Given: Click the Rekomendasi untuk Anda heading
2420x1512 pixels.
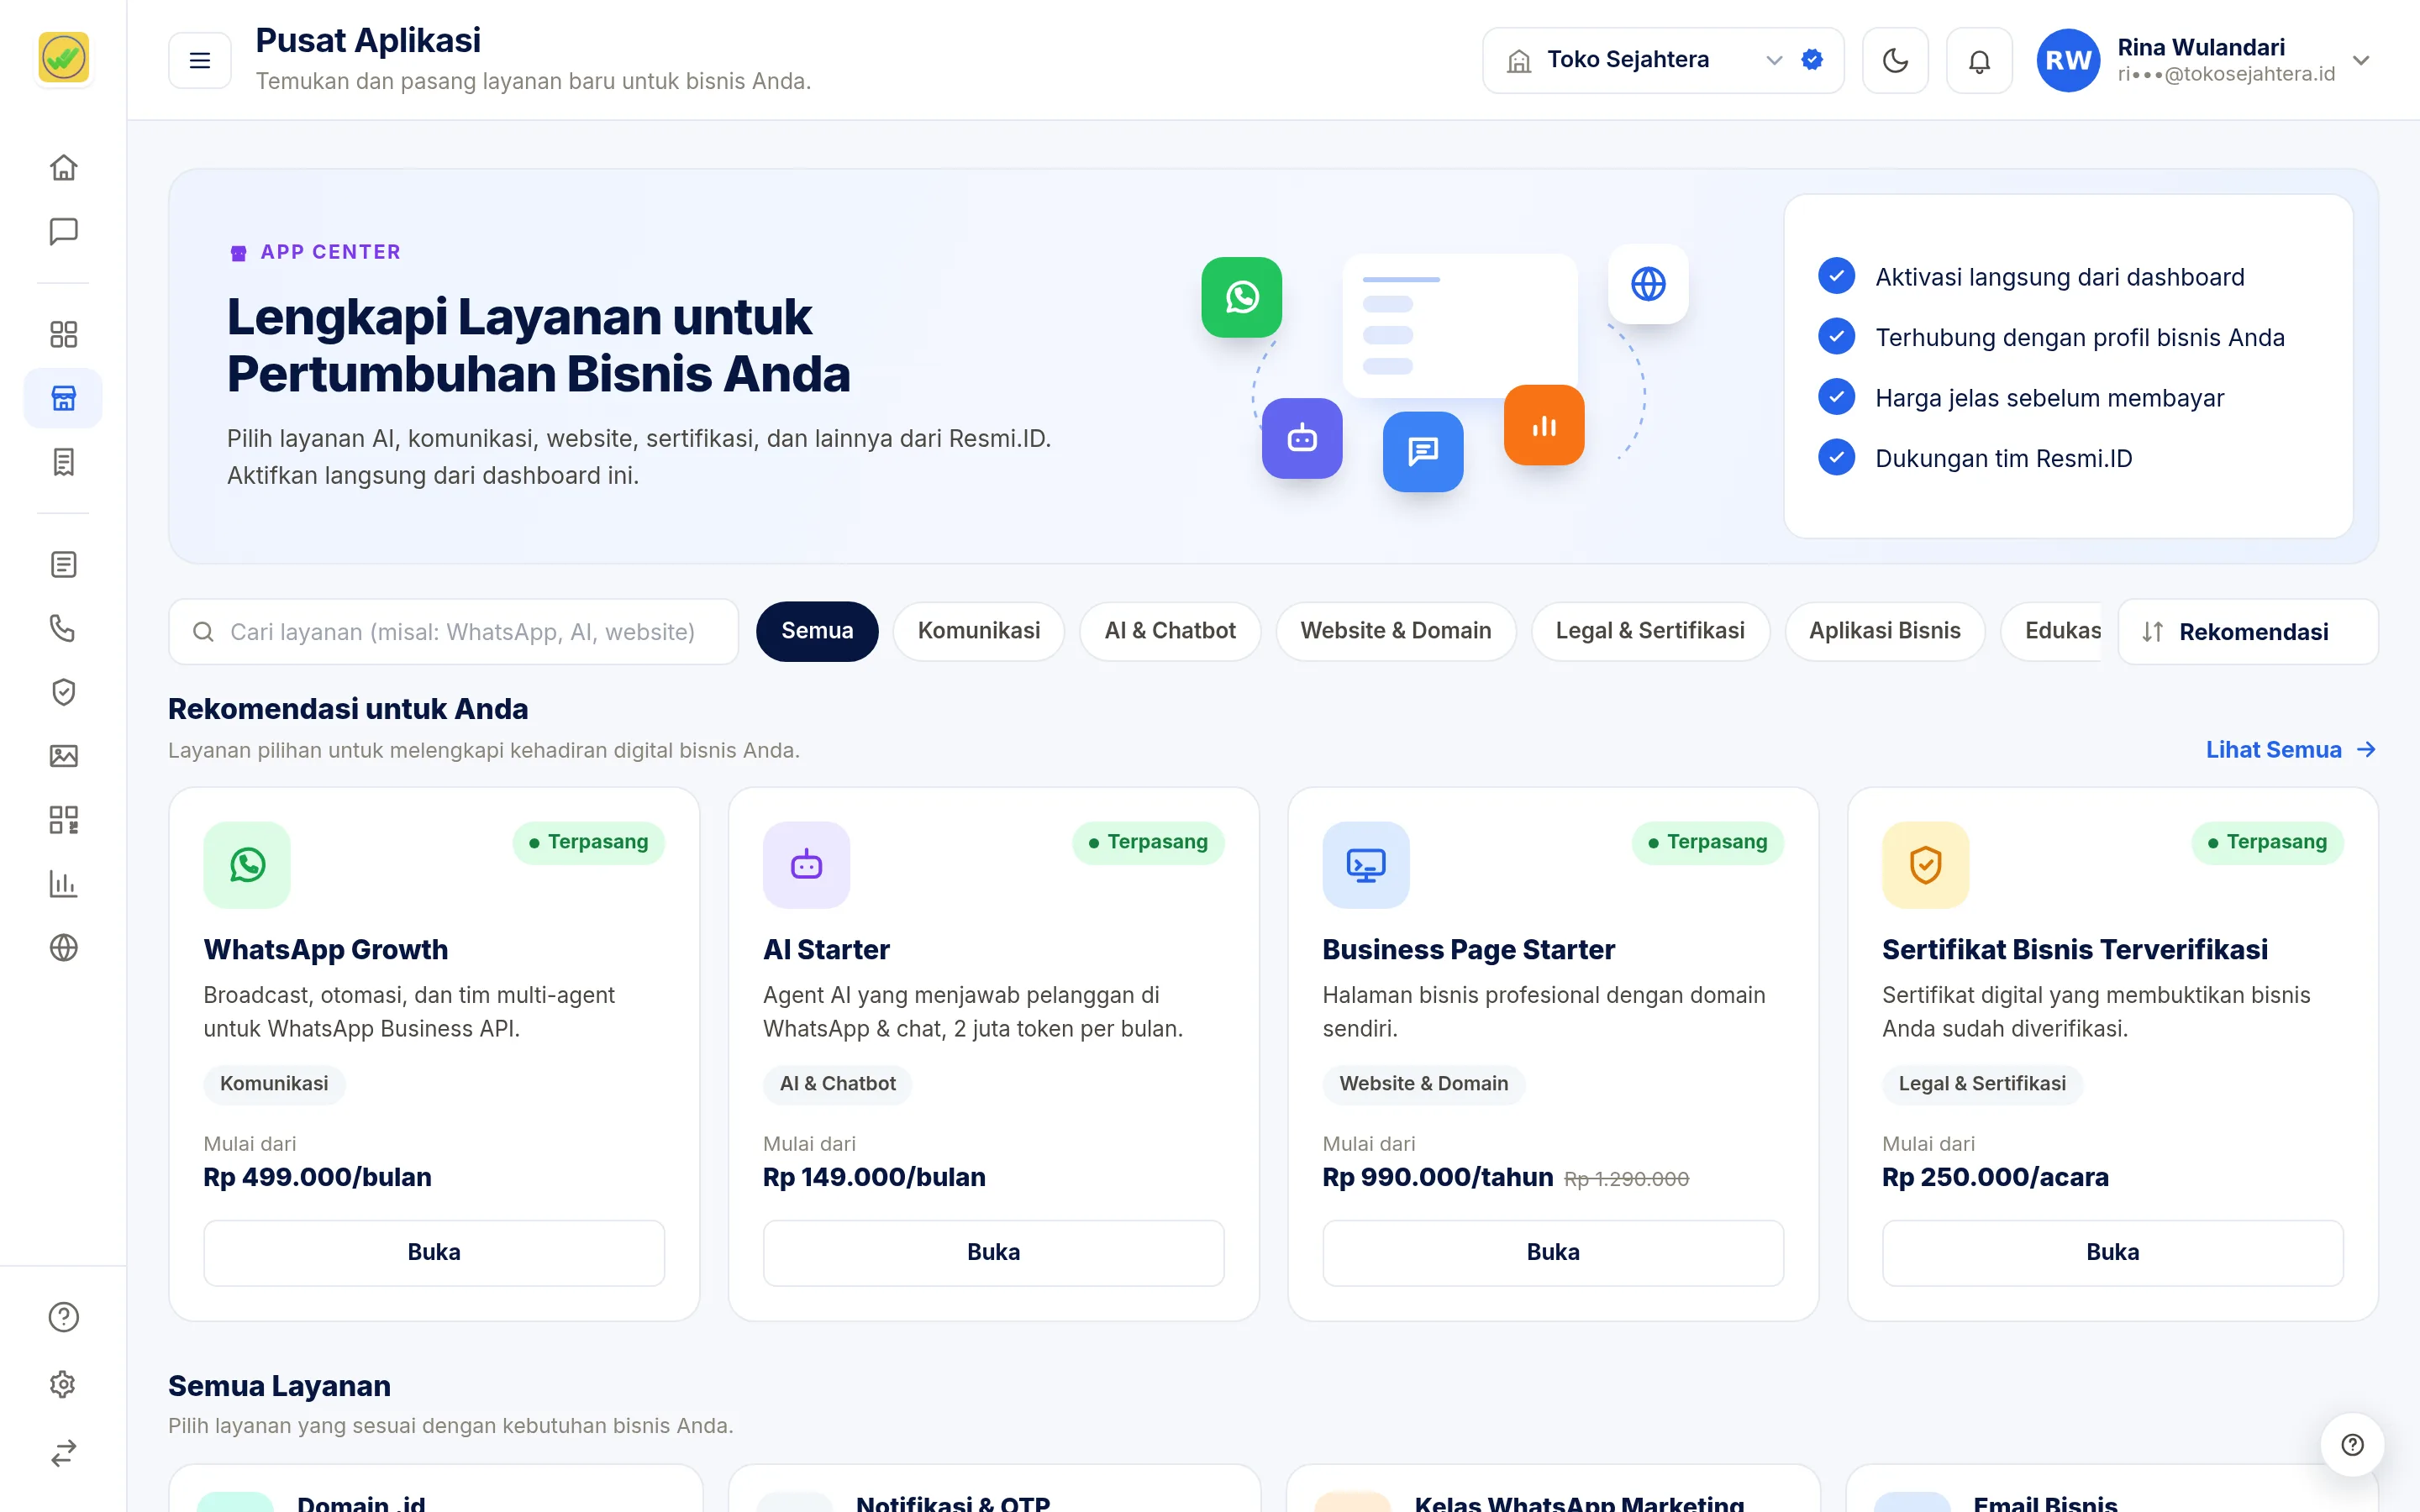Looking at the screenshot, I should click(348, 709).
